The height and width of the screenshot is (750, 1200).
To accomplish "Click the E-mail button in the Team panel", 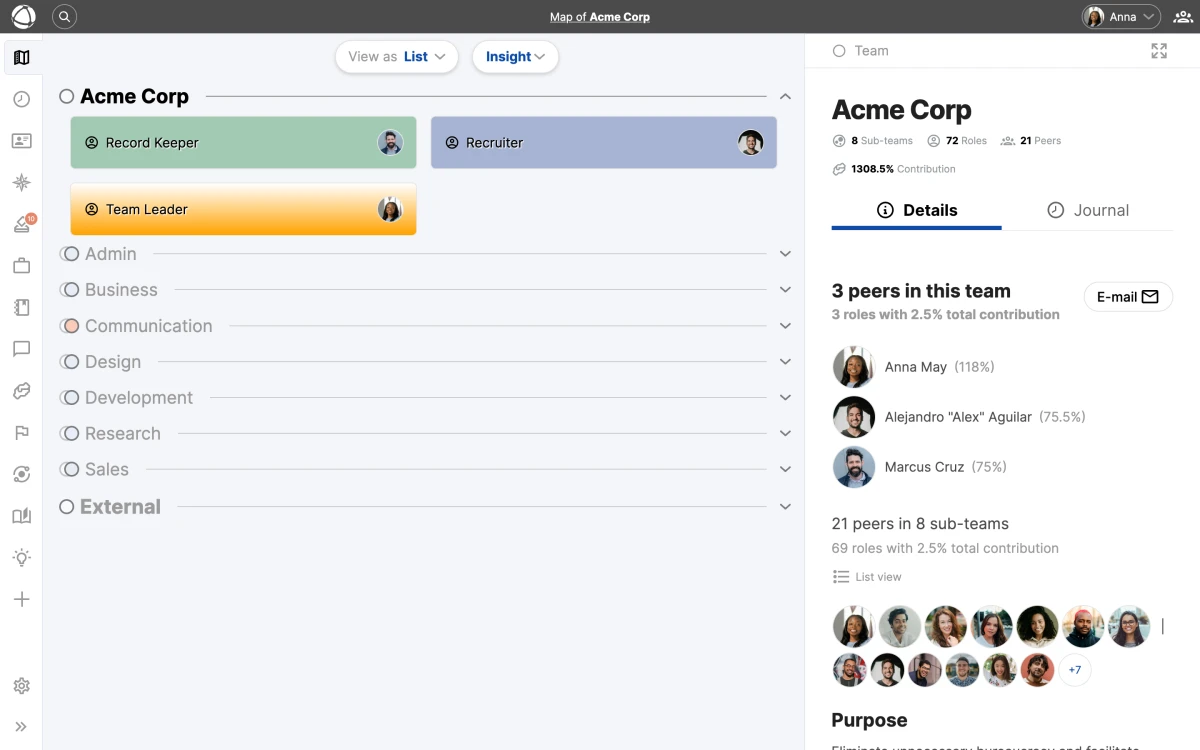I will coord(1128,296).
